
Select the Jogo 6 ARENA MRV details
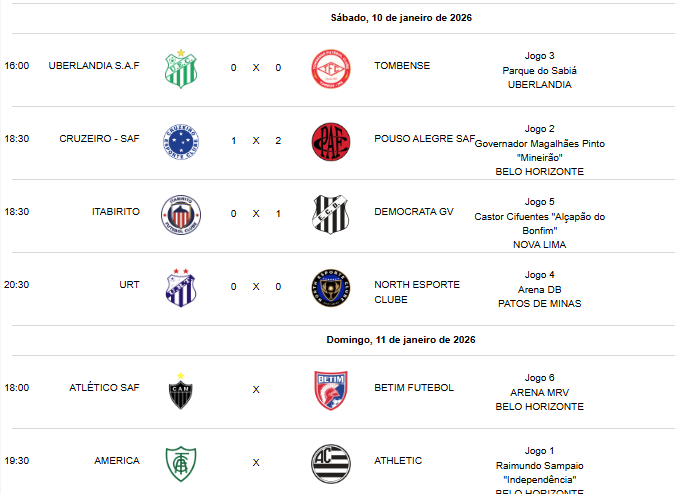tap(539, 392)
